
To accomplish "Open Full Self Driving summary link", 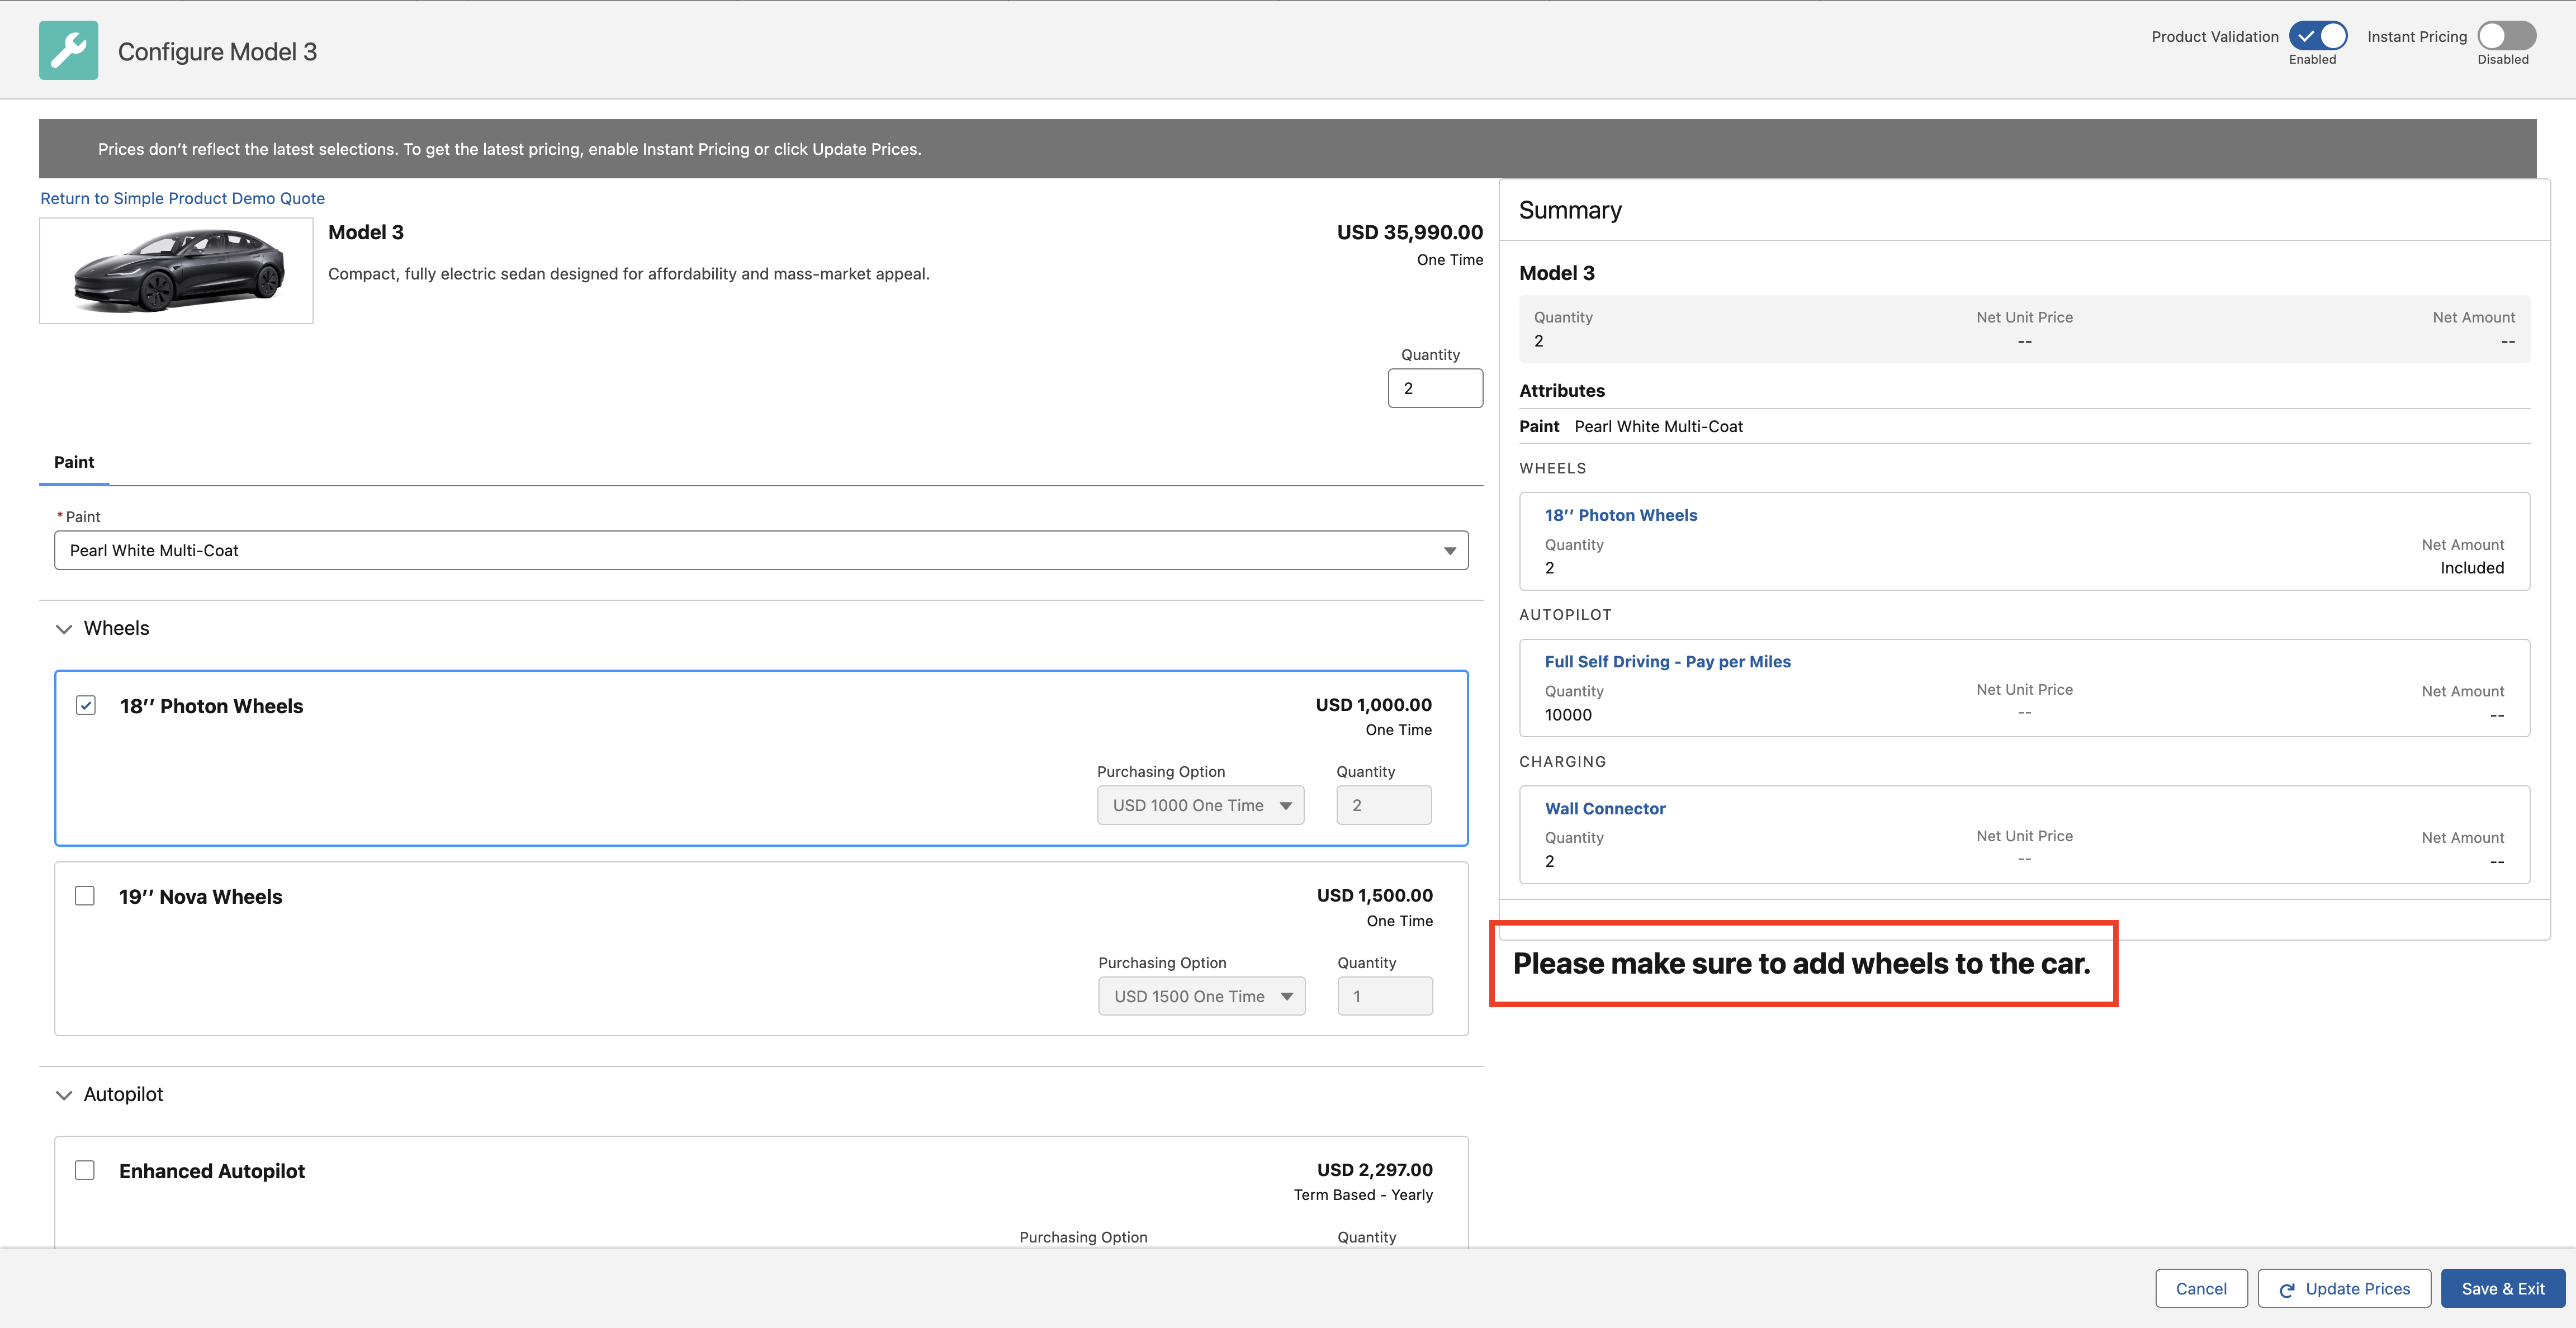I will [1667, 661].
